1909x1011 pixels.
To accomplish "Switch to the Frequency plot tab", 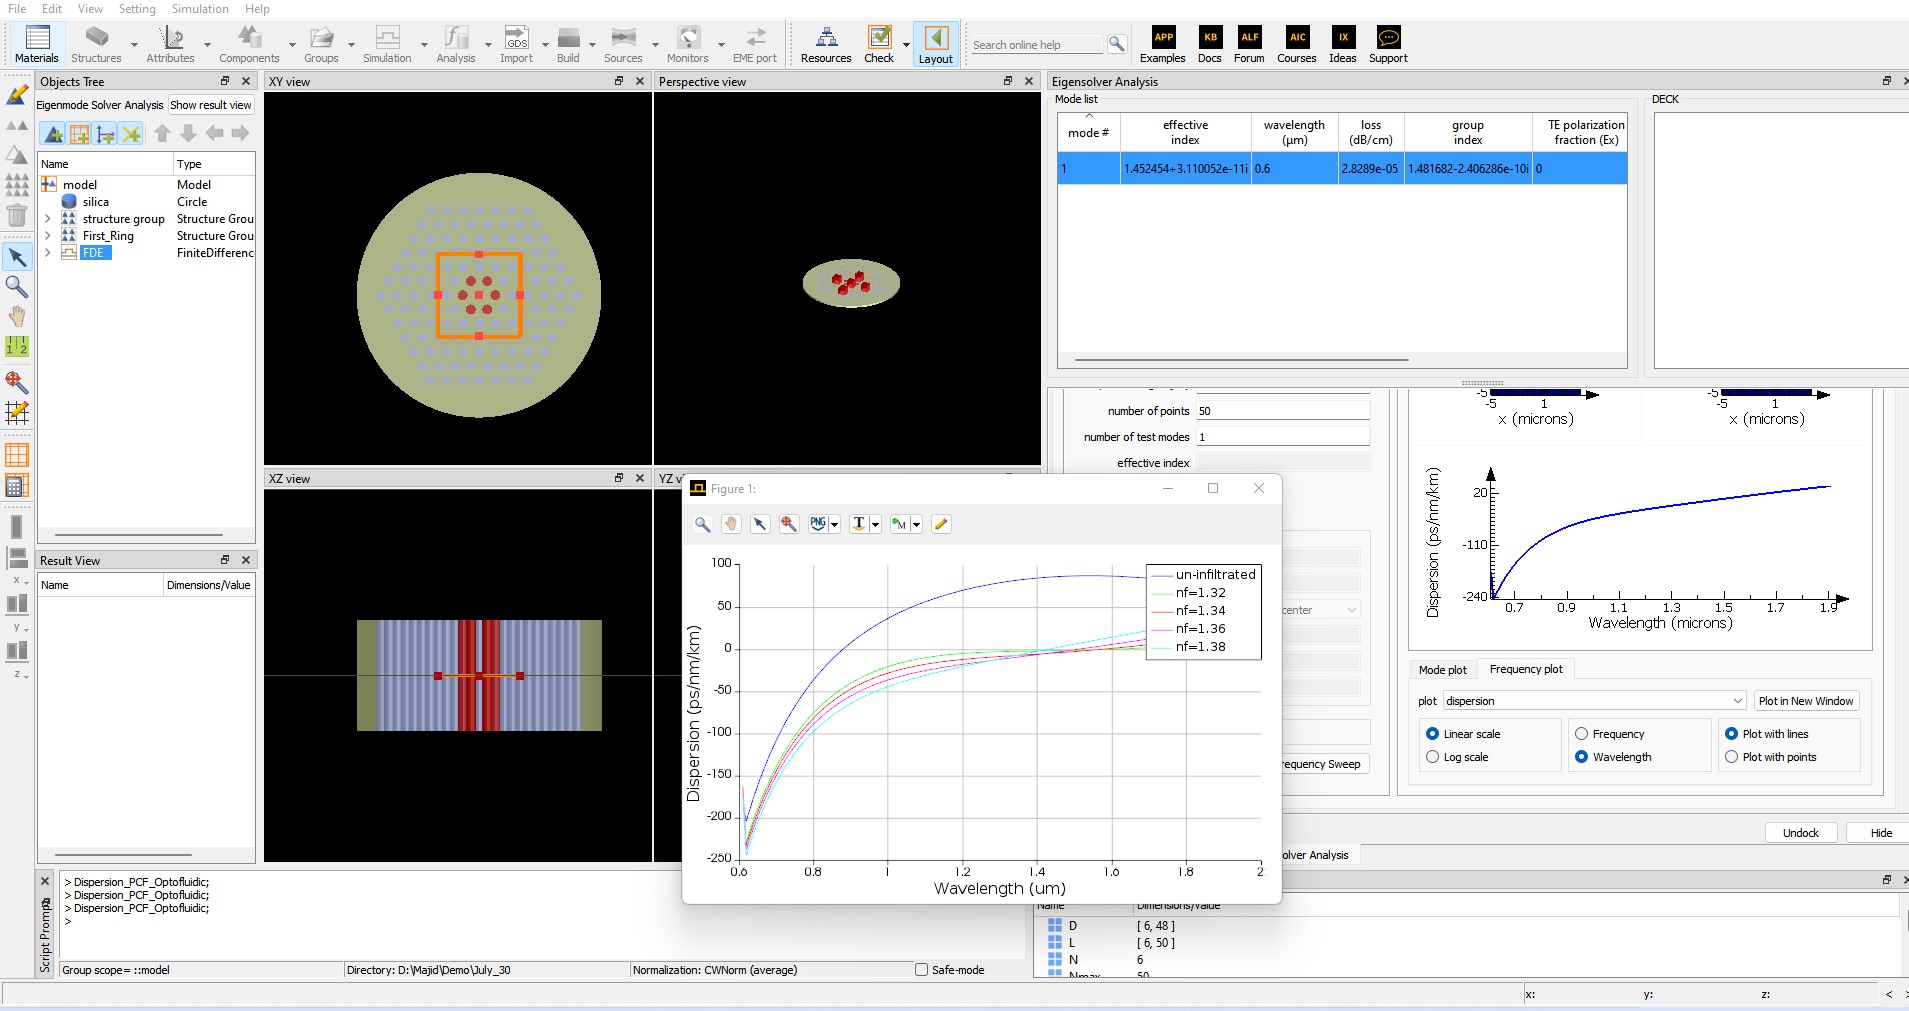I will (1525, 670).
